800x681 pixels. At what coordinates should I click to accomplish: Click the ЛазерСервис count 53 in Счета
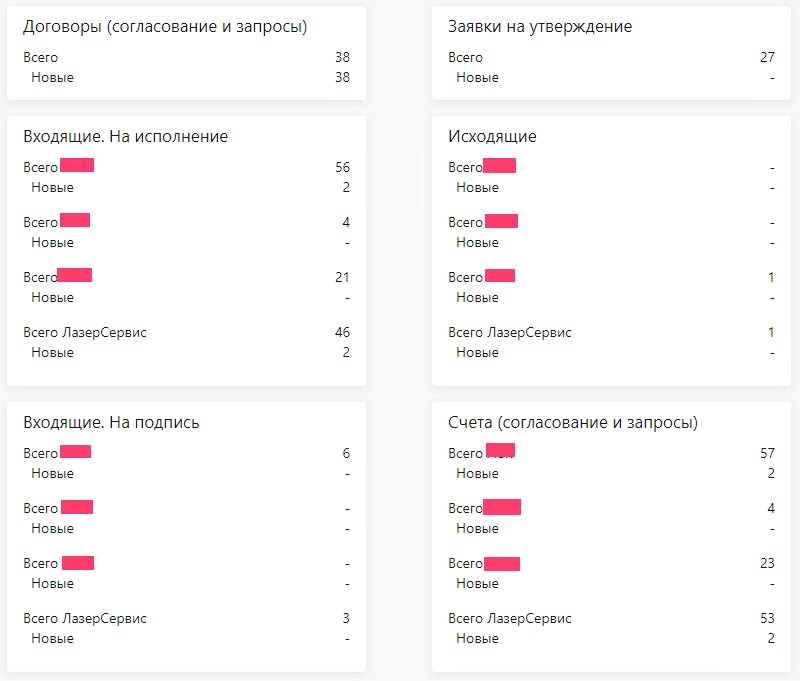click(x=767, y=618)
